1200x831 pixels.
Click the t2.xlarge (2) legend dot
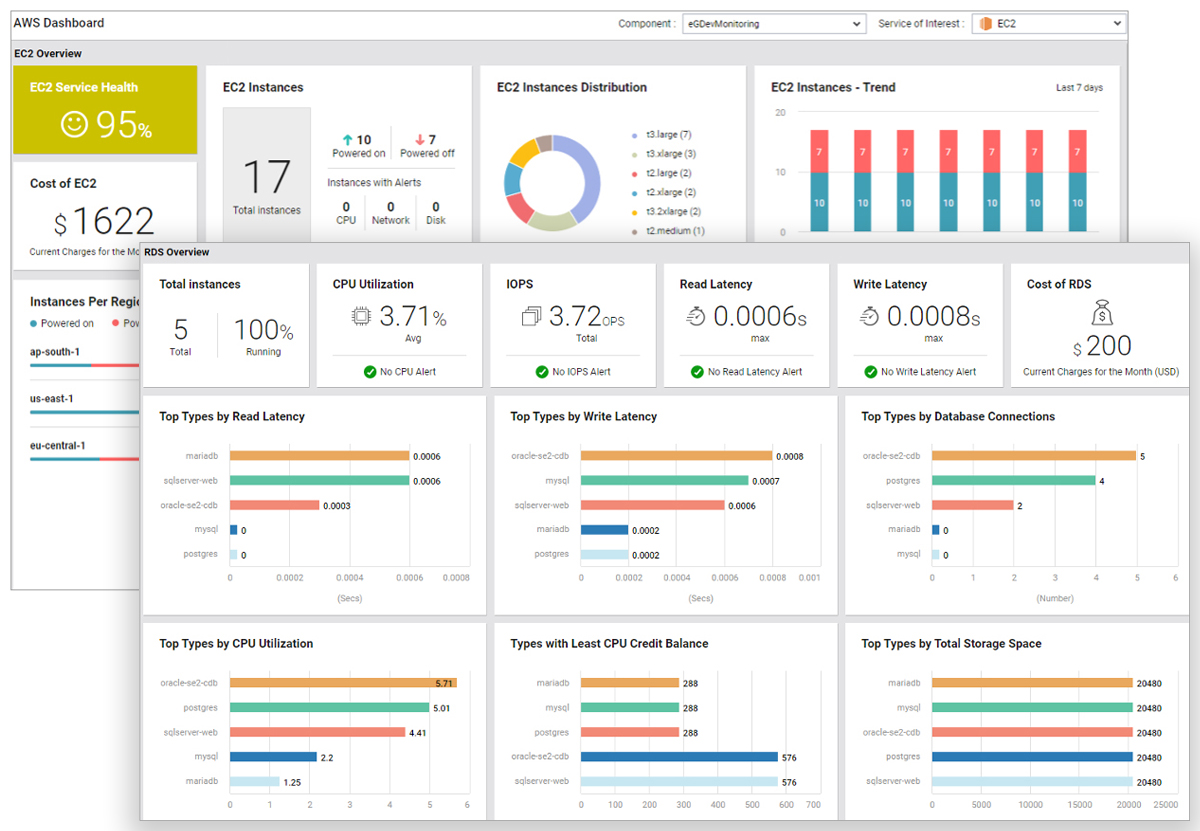pyautogui.click(x=634, y=192)
